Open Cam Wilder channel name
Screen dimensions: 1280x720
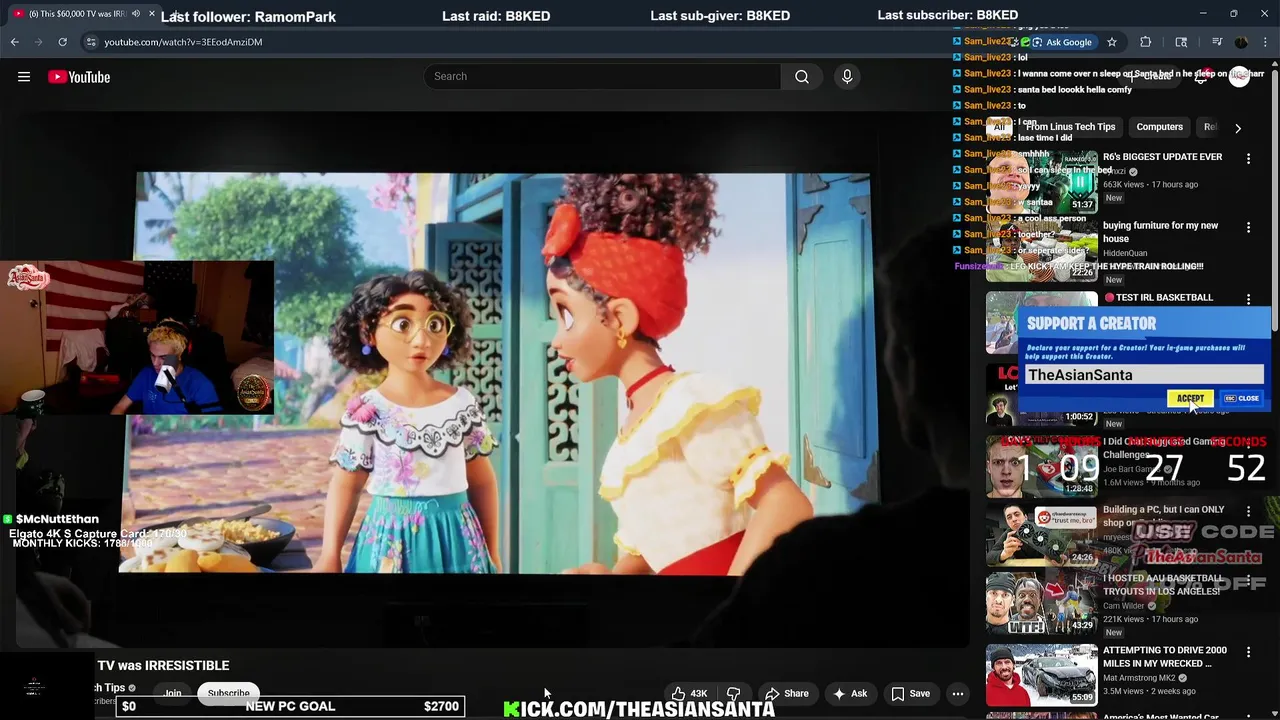pos(1124,606)
